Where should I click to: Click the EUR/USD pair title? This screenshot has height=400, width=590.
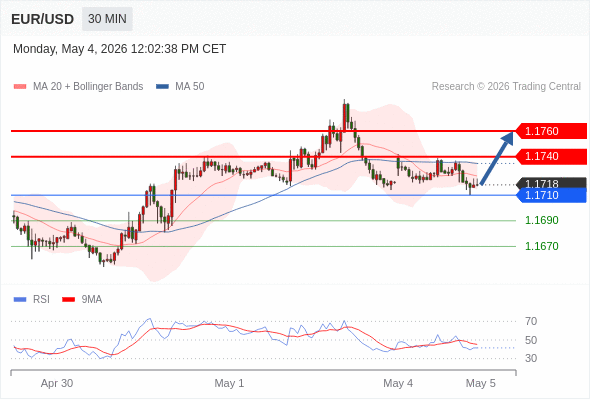coord(43,19)
